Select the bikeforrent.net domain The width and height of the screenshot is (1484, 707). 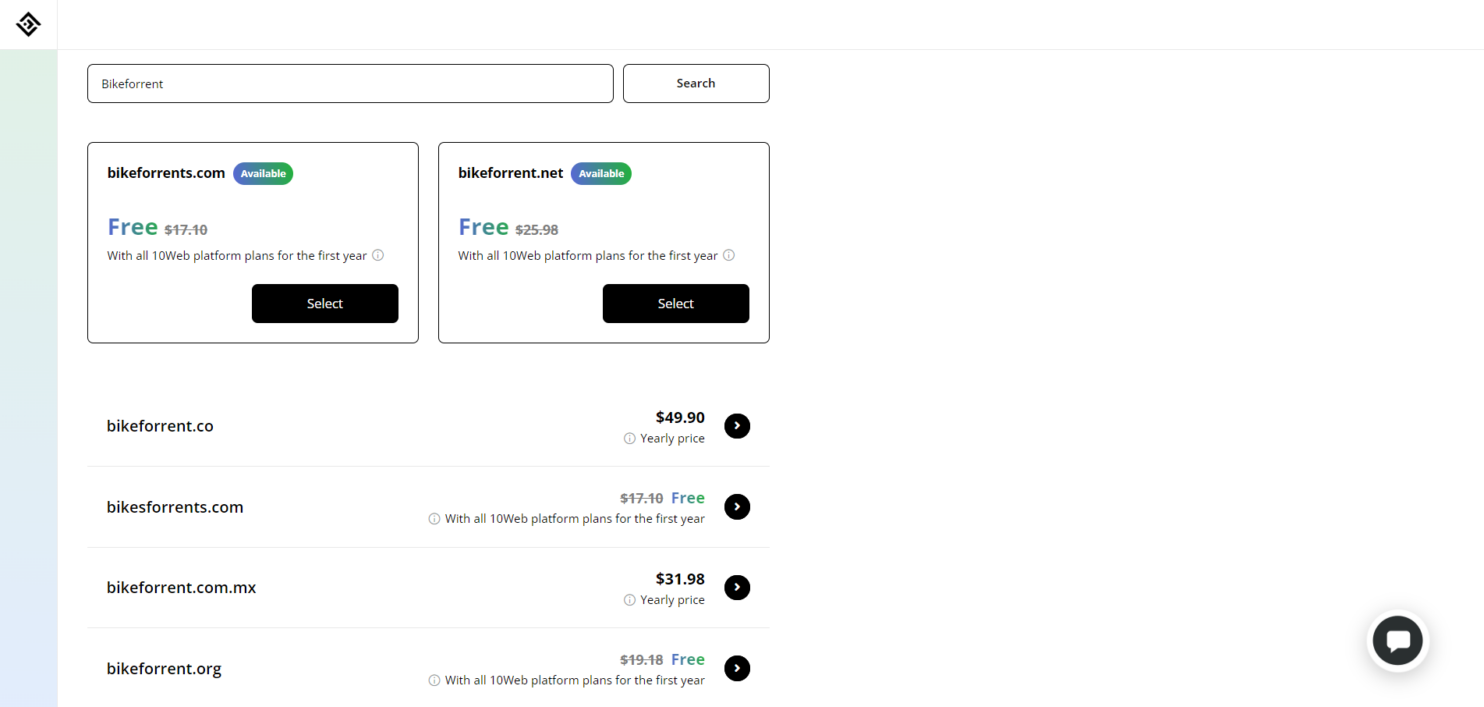click(x=676, y=303)
